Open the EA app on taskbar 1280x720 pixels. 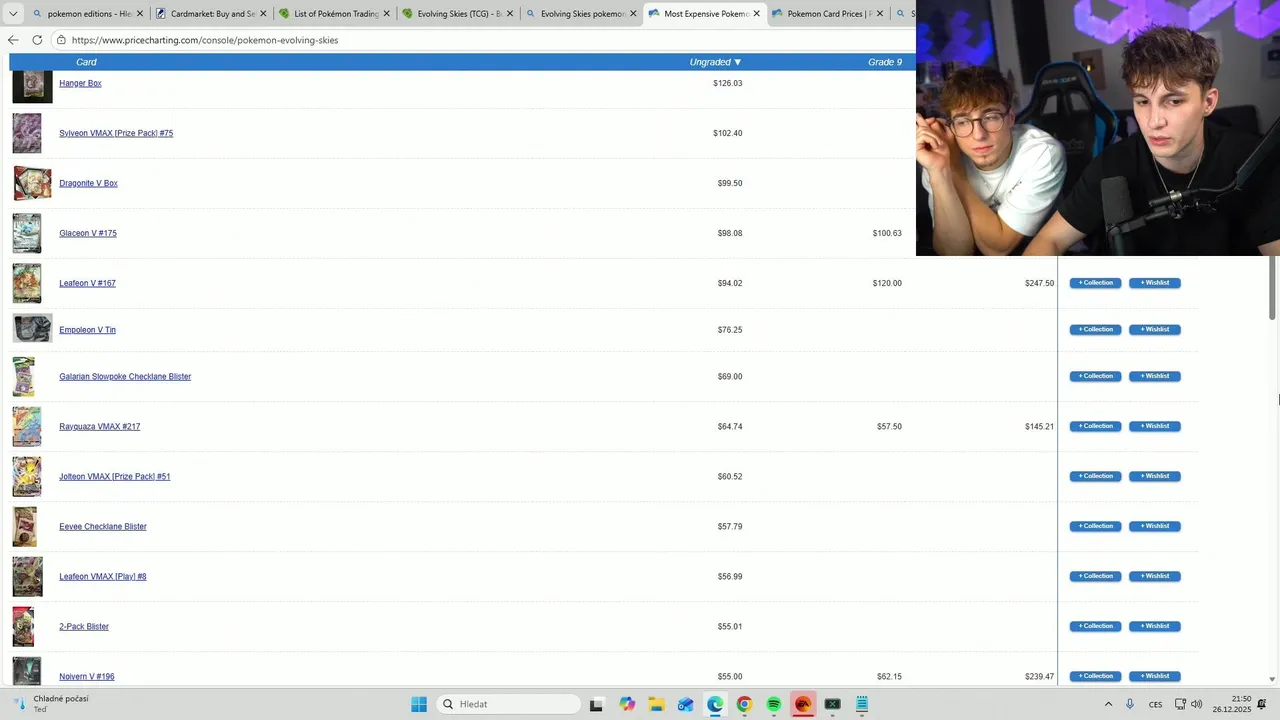click(803, 704)
